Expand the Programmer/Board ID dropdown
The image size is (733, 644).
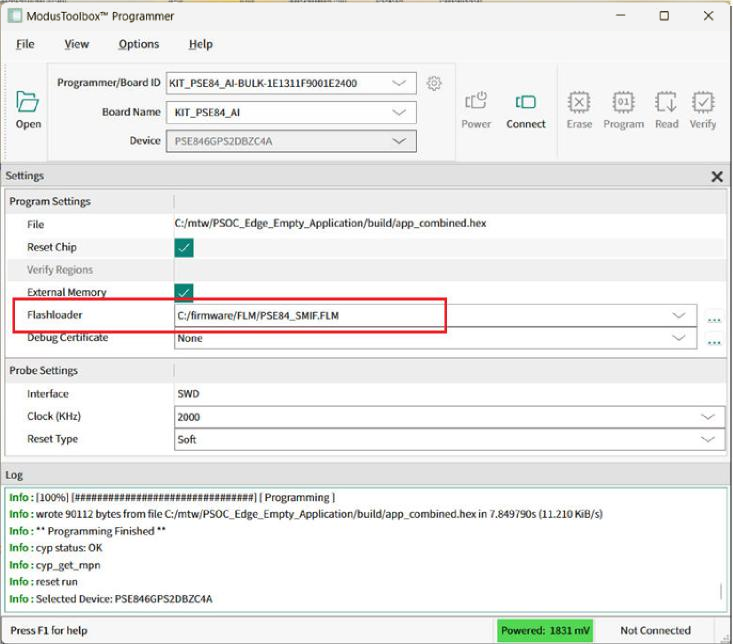(399, 83)
